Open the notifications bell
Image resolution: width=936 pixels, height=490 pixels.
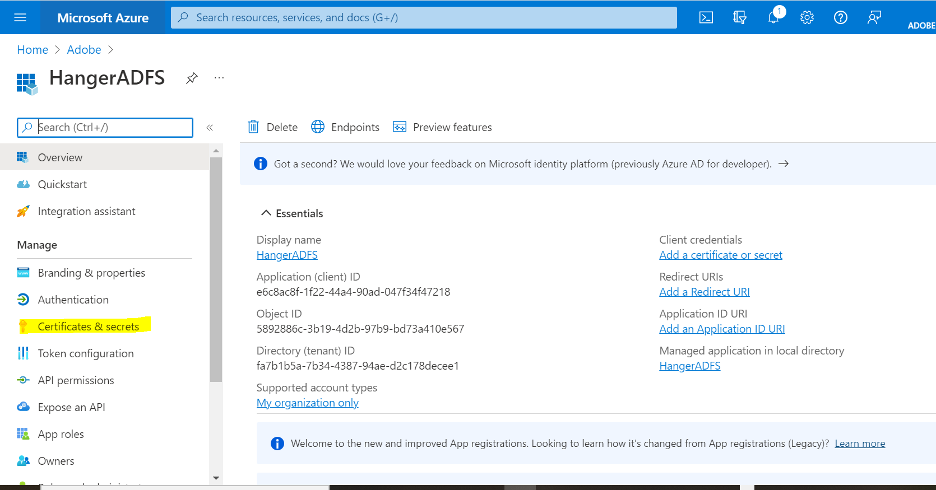click(774, 17)
